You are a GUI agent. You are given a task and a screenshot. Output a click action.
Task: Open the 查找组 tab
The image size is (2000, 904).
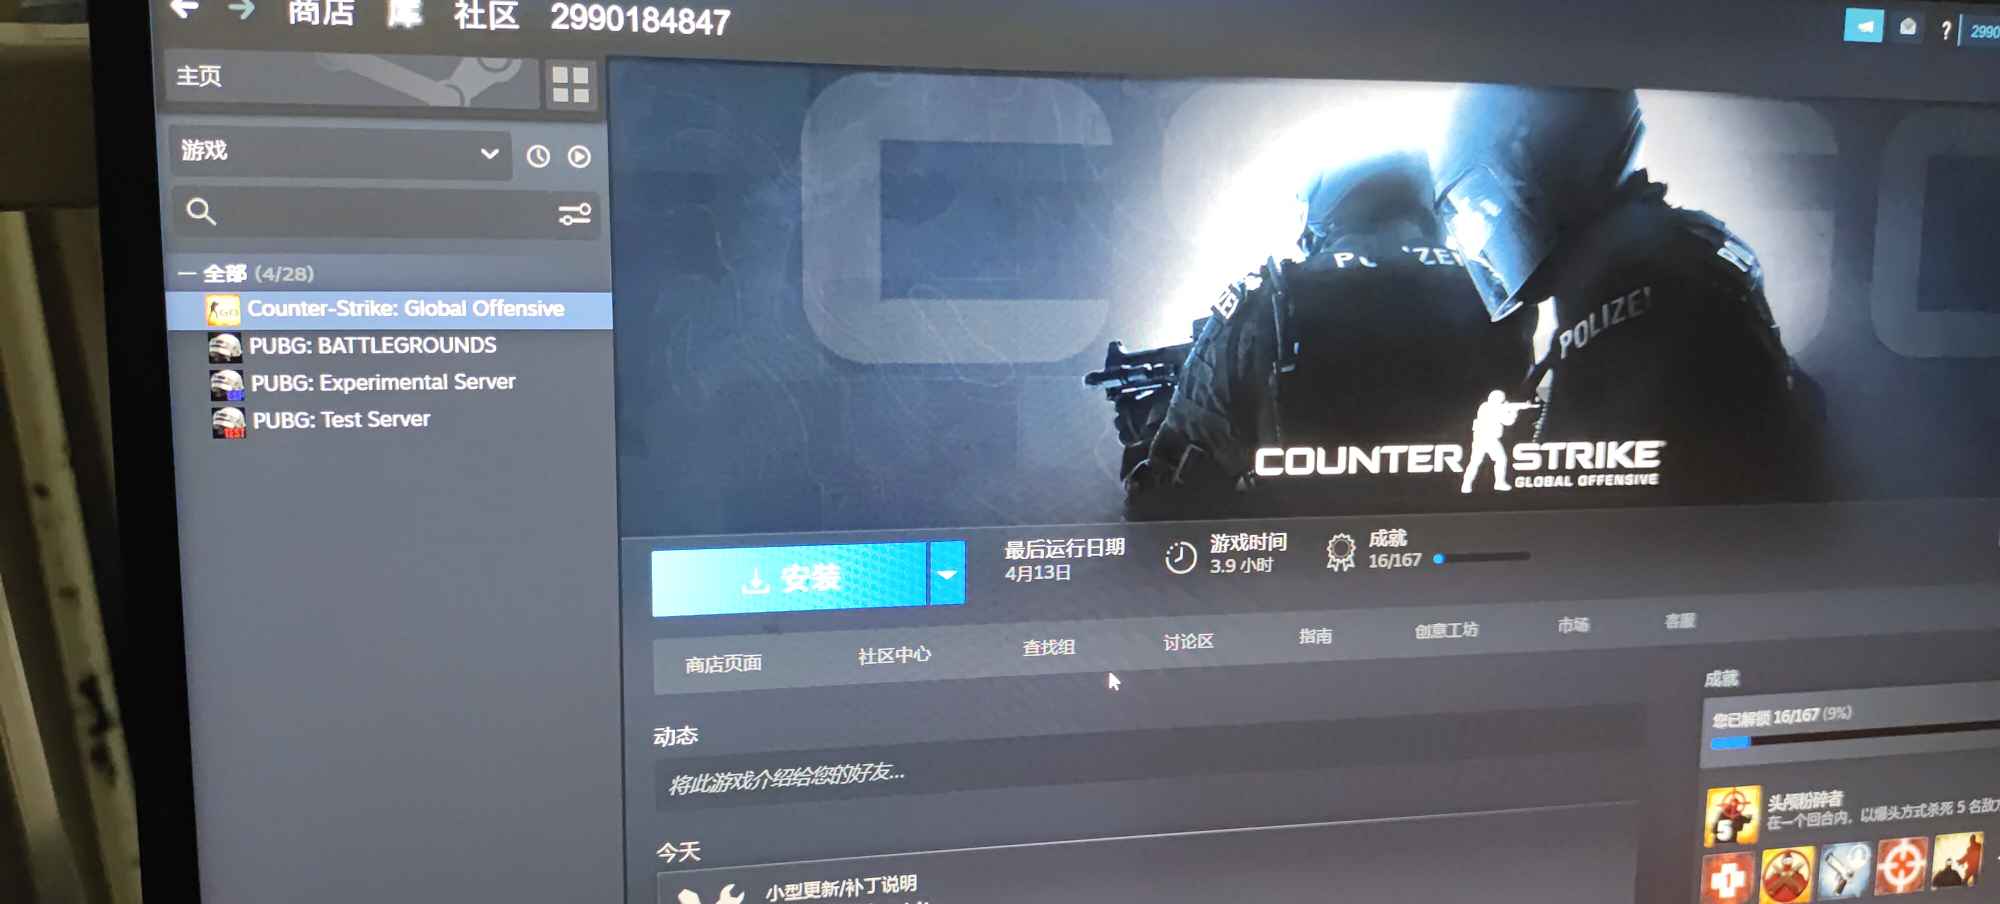pyautogui.click(x=1048, y=648)
